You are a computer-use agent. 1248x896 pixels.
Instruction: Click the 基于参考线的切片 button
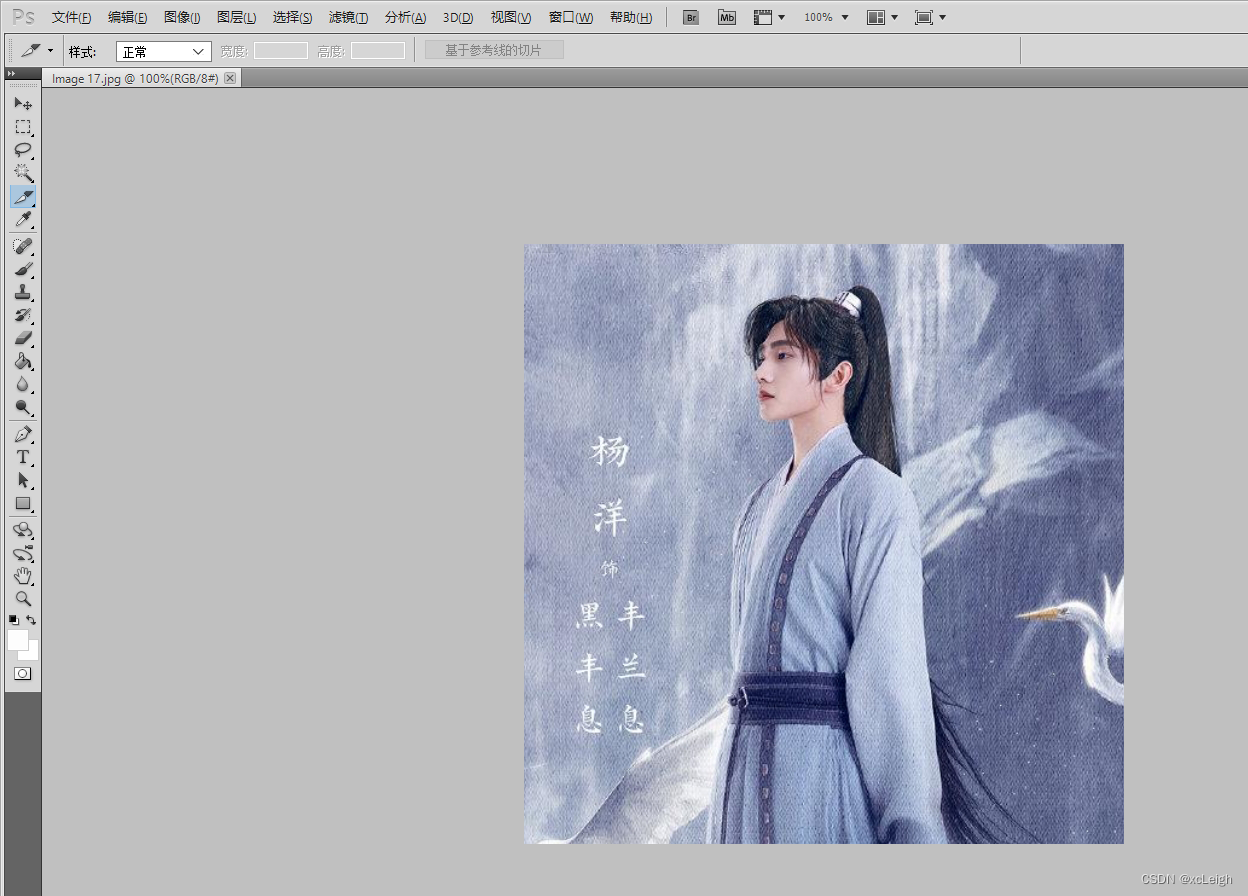(494, 50)
